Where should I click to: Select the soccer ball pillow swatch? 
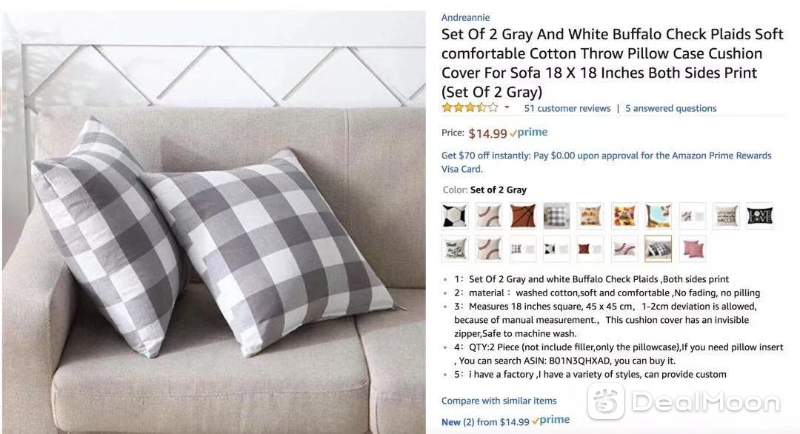click(454, 216)
